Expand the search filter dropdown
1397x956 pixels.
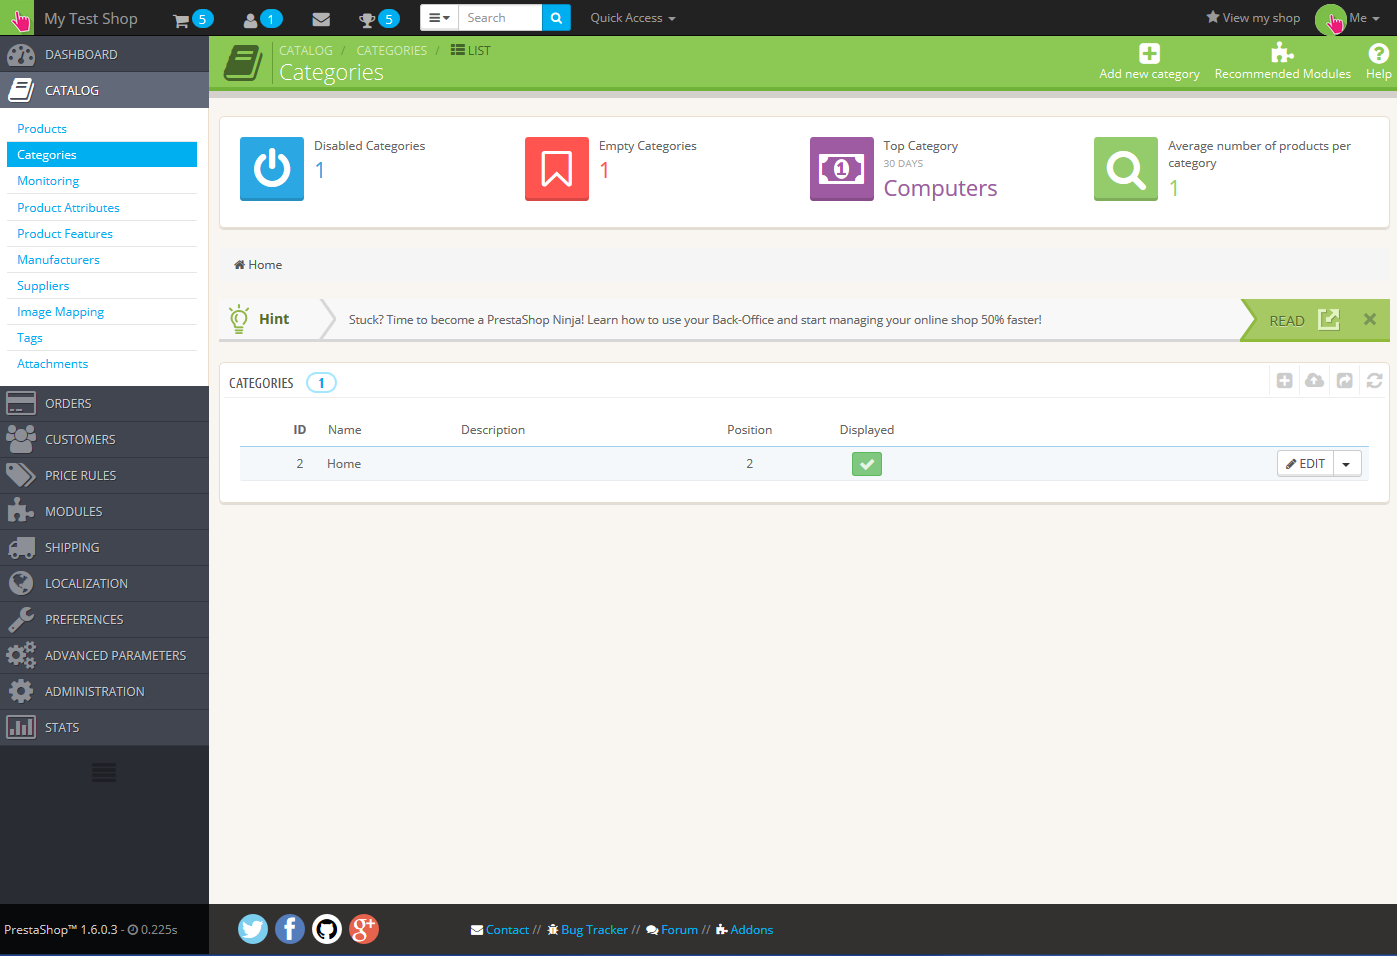[439, 18]
